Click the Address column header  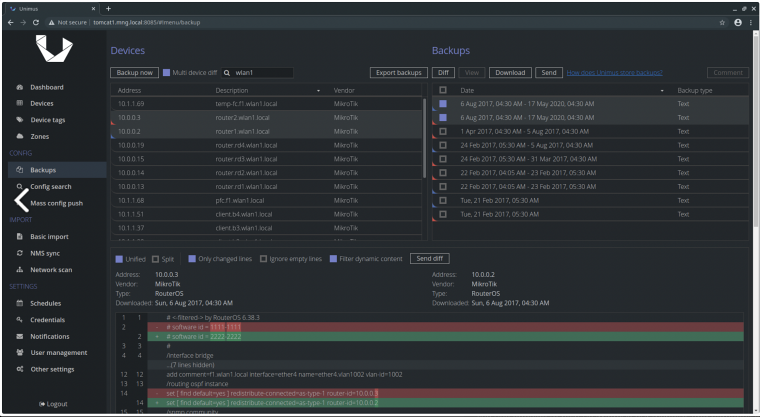[129, 91]
